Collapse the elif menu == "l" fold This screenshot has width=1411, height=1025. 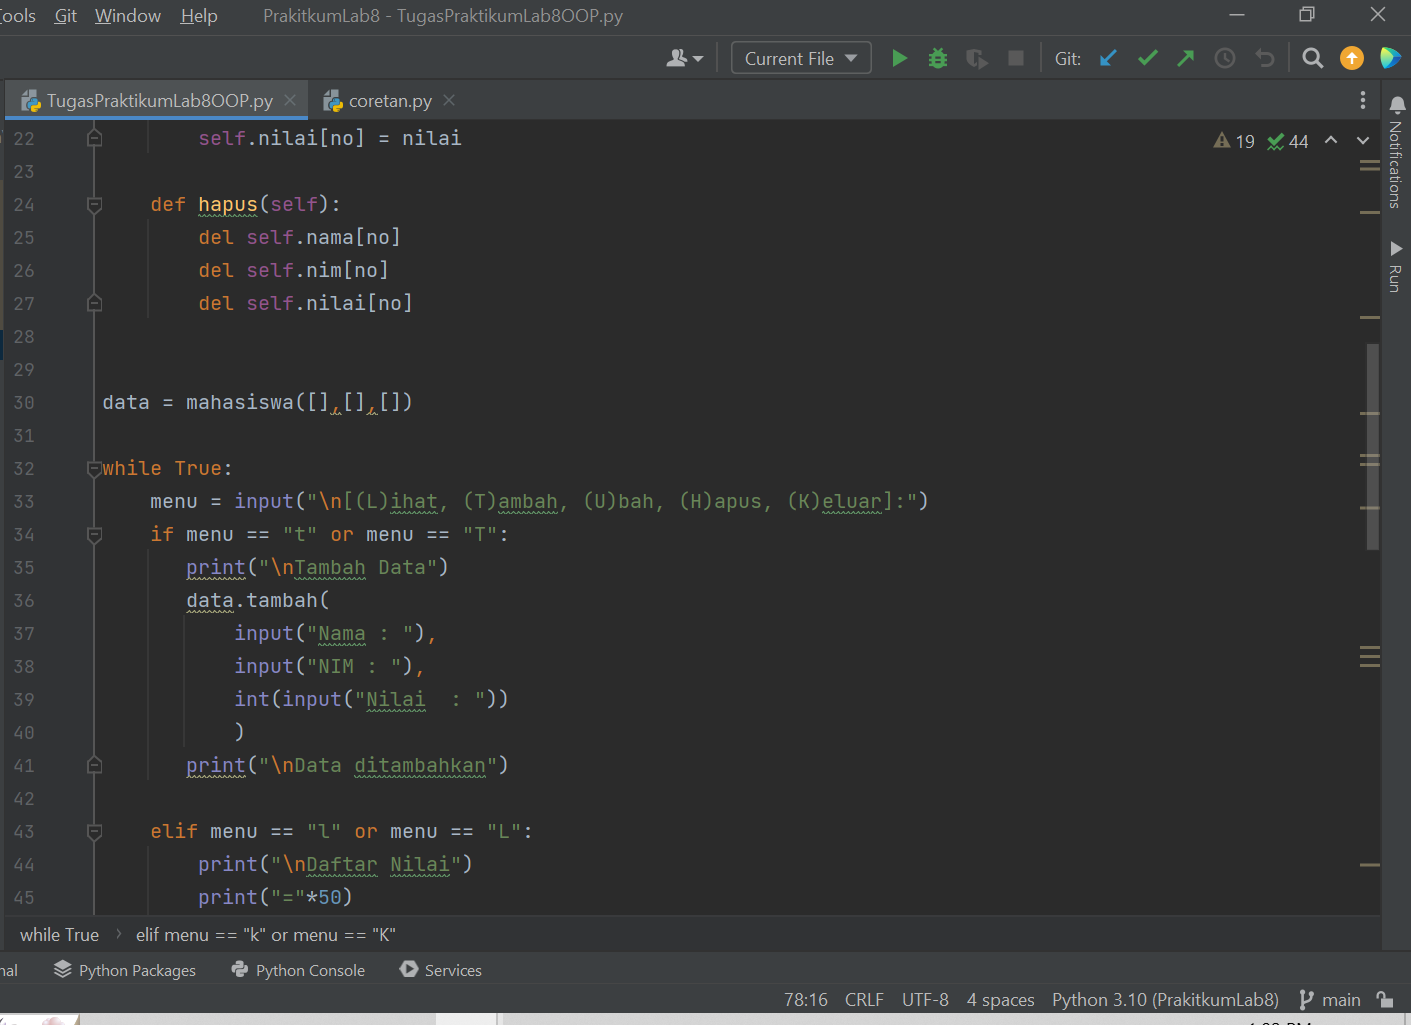click(x=94, y=832)
